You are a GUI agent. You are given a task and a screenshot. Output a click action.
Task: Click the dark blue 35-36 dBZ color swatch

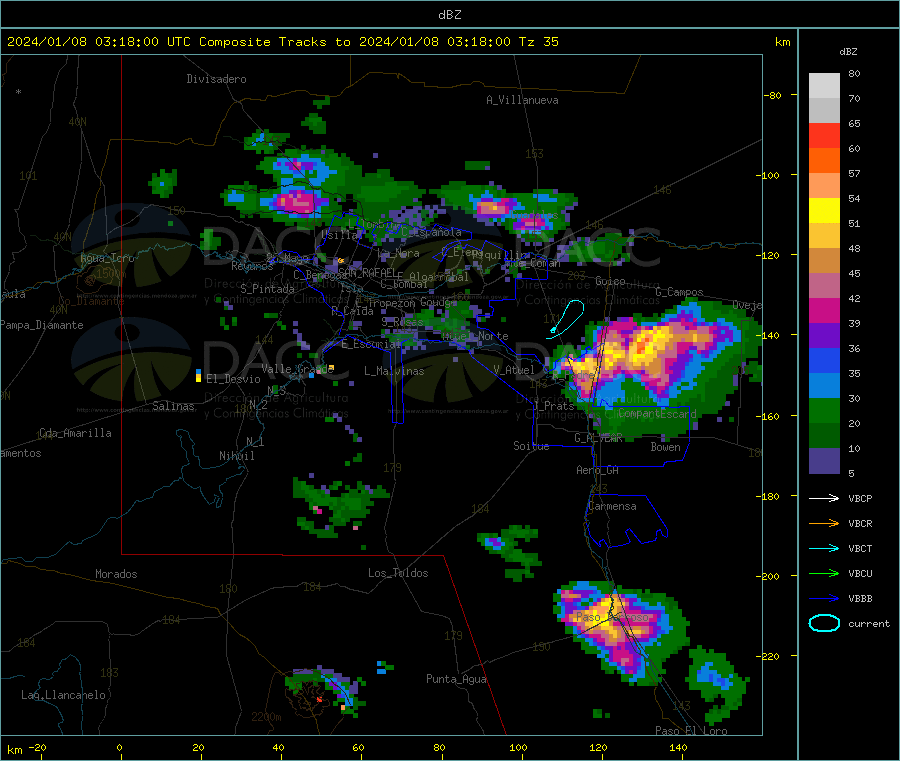click(x=824, y=360)
